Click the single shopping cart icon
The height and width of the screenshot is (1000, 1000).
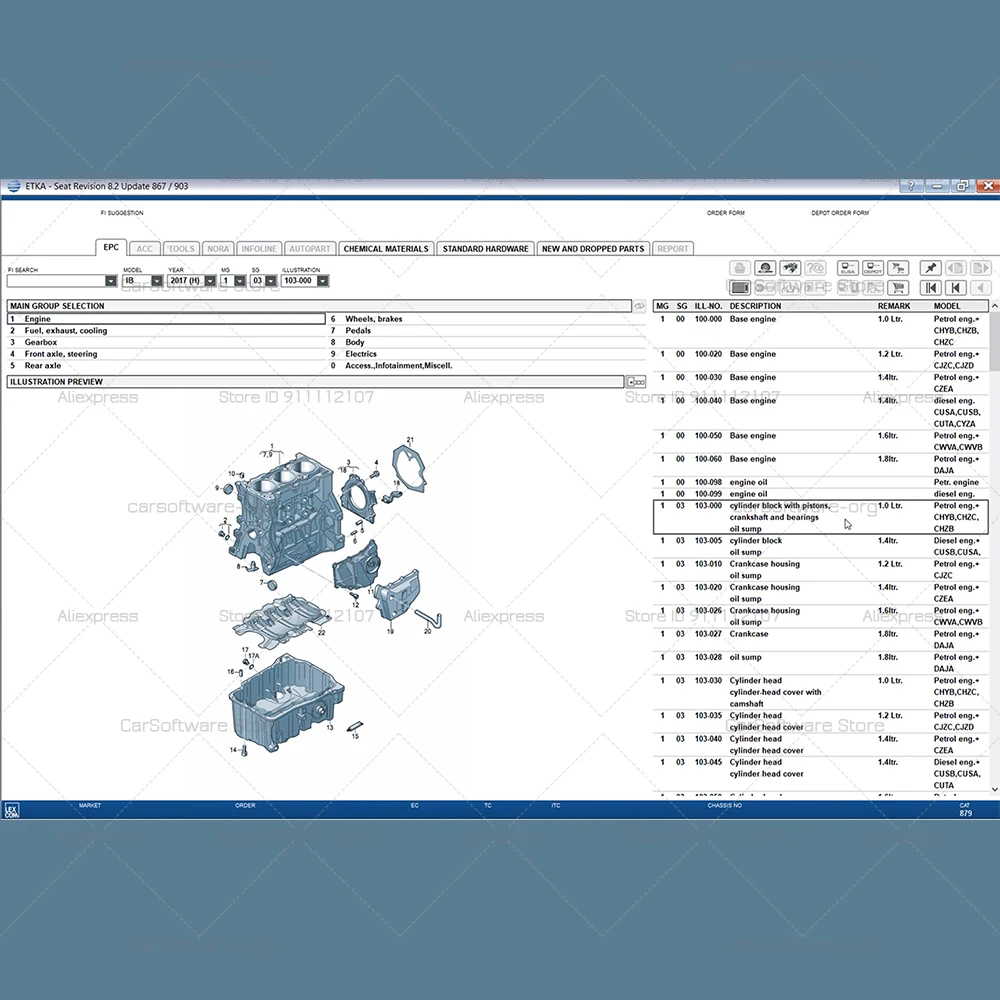898,288
